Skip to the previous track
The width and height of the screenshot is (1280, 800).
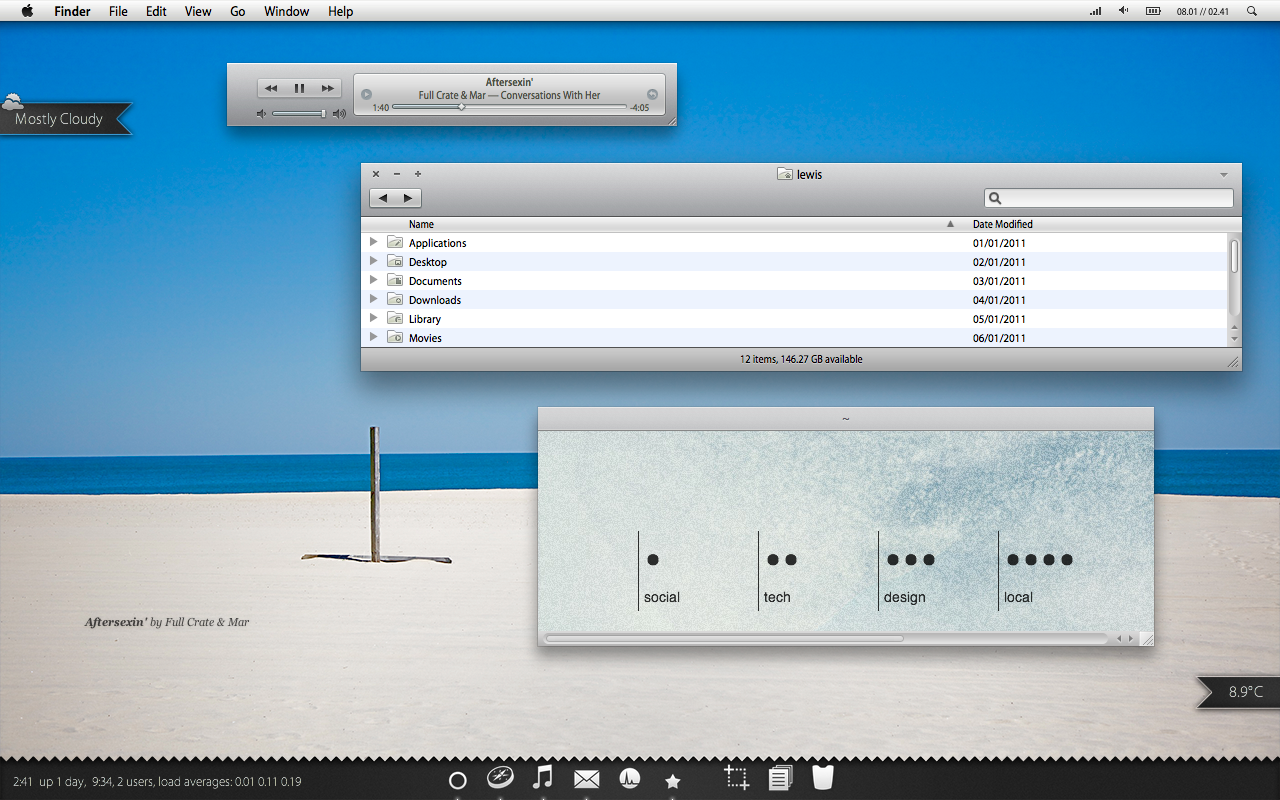click(271, 88)
